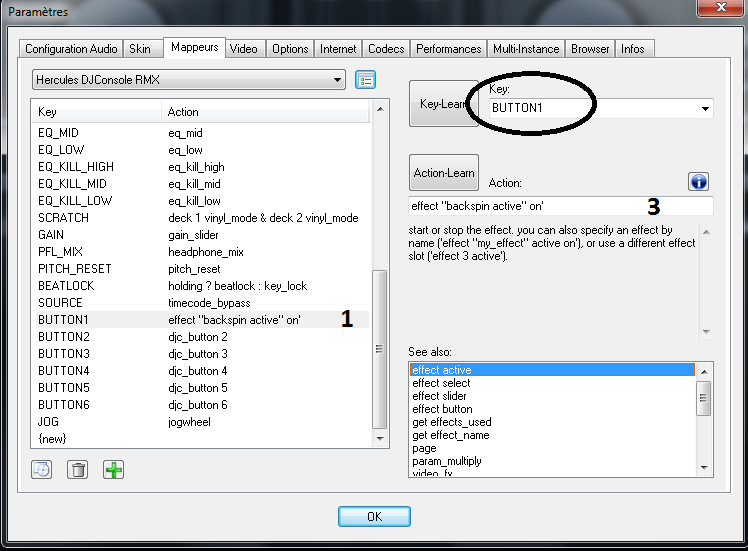Click the list icon beside the device dropdown
The image size is (748, 551).
365,79
